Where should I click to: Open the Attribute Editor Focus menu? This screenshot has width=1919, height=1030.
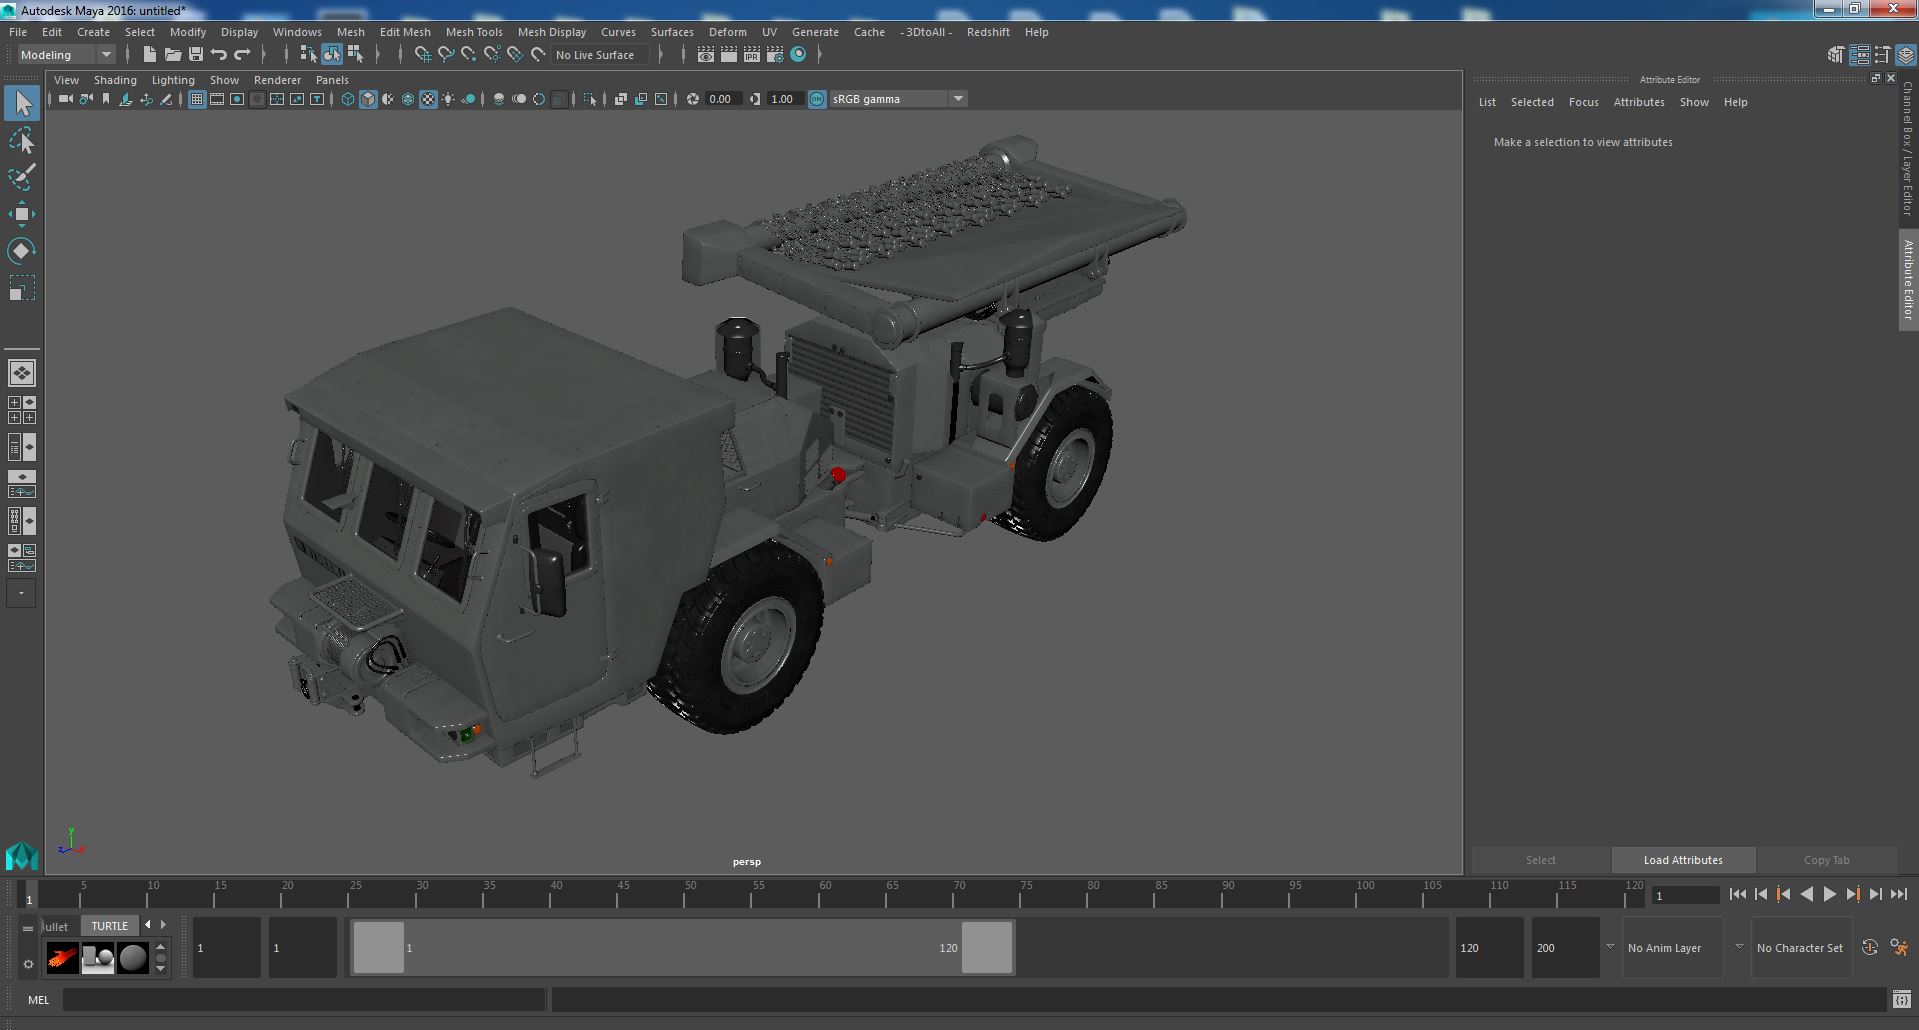pyautogui.click(x=1583, y=102)
